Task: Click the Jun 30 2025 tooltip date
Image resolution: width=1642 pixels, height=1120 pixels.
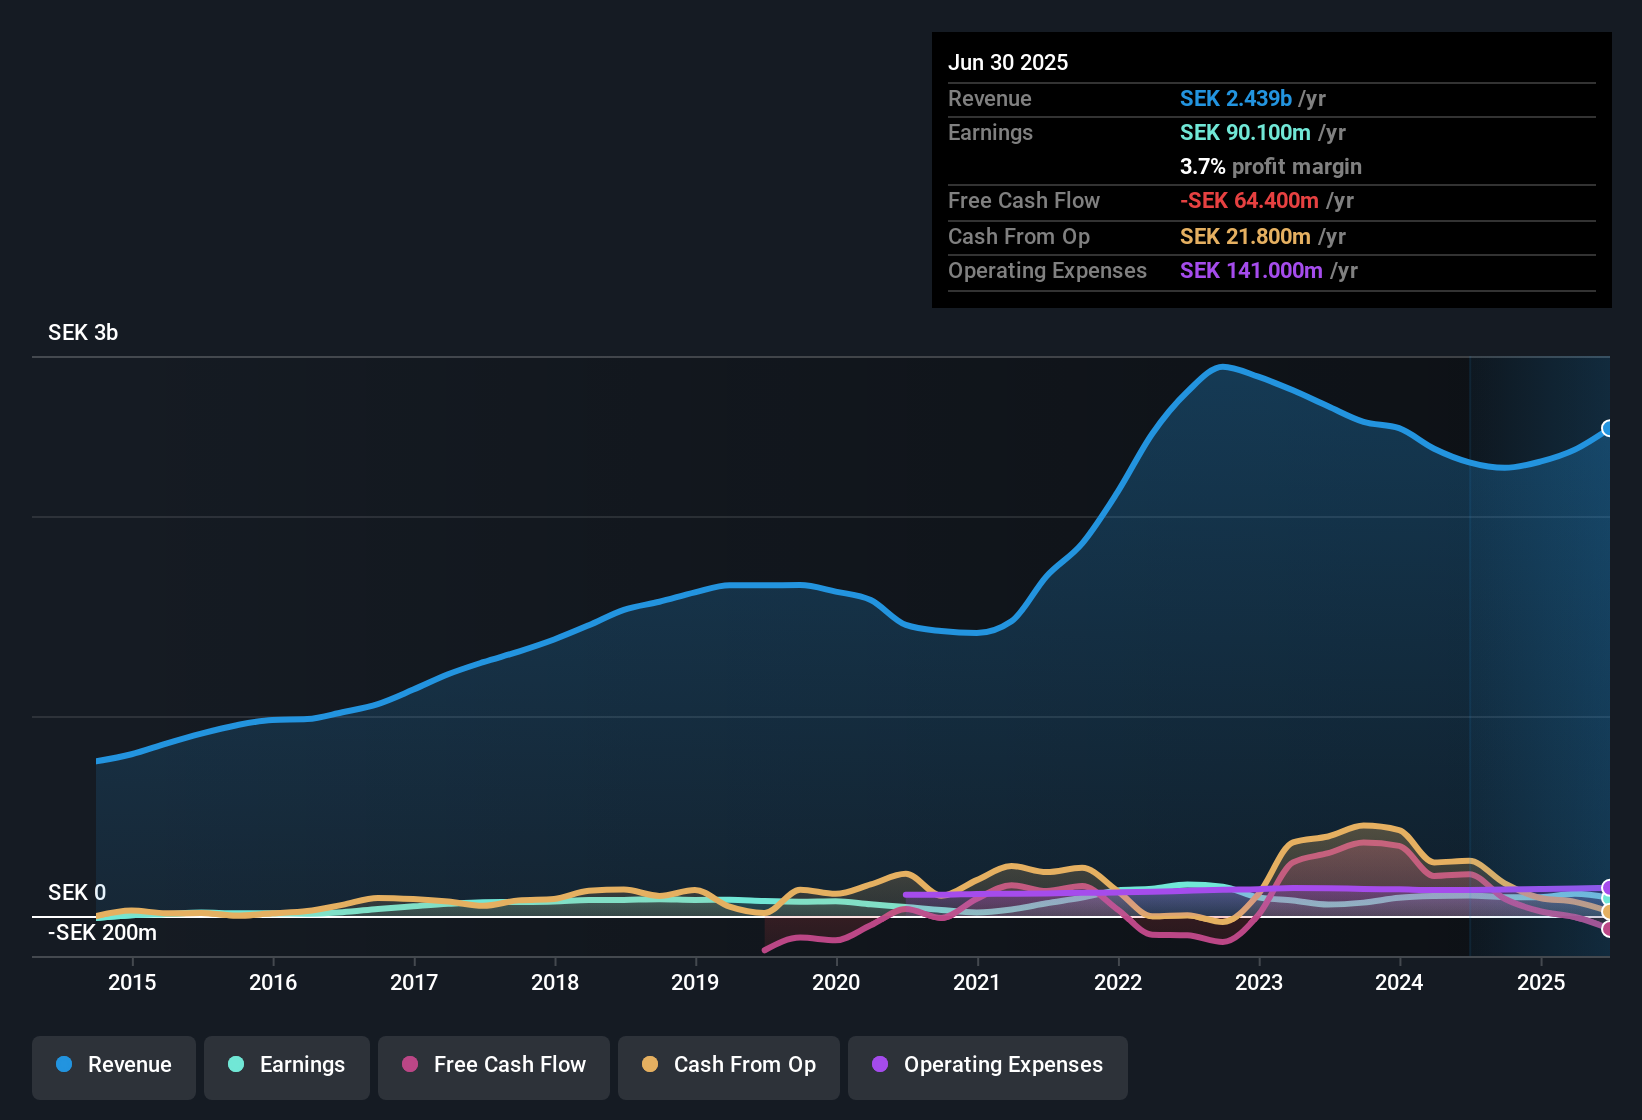Action: point(1008,62)
